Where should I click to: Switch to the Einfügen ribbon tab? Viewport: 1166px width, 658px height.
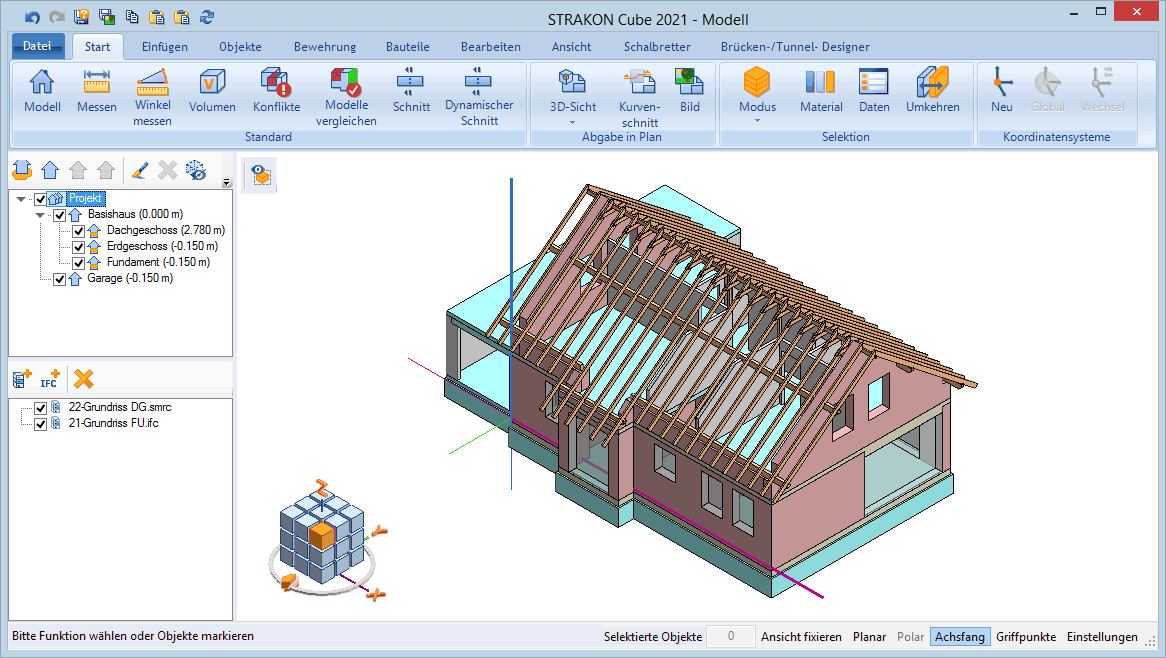coord(164,47)
